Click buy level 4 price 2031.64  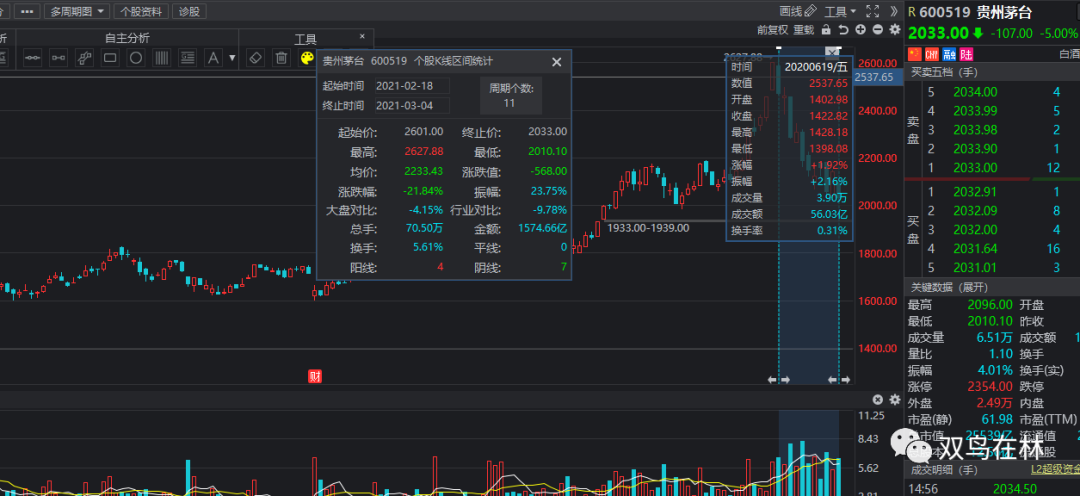(x=973, y=248)
